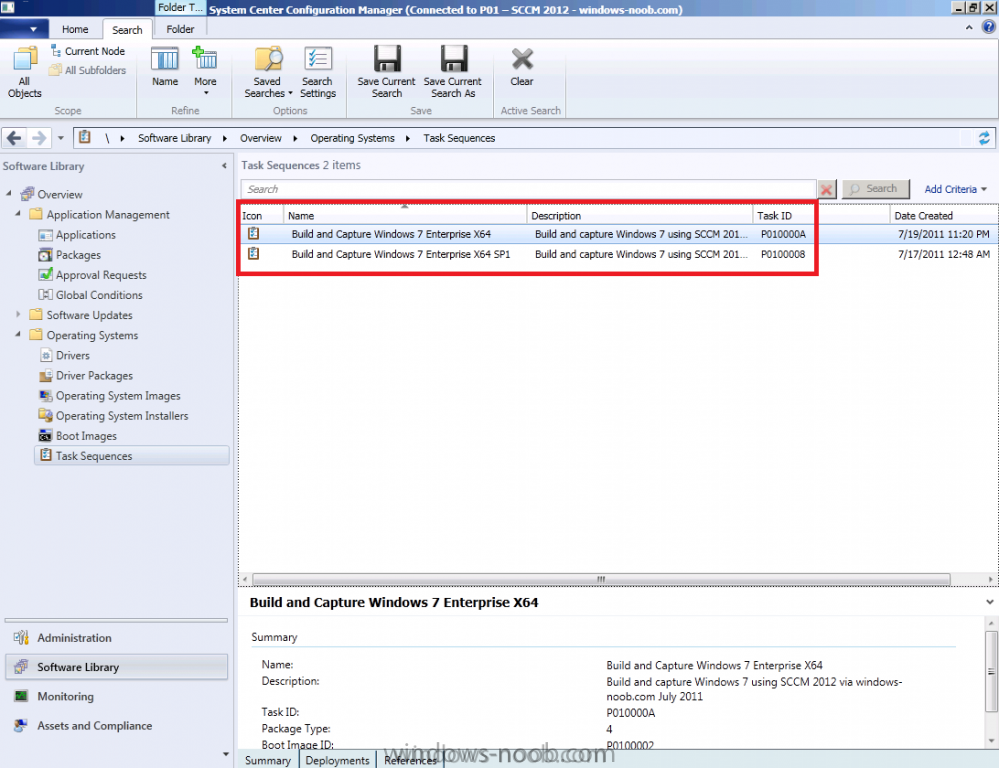Click the Save Current Search icon
The width and height of the screenshot is (999, 768).
pyautogui.click(x=387, y=59)
